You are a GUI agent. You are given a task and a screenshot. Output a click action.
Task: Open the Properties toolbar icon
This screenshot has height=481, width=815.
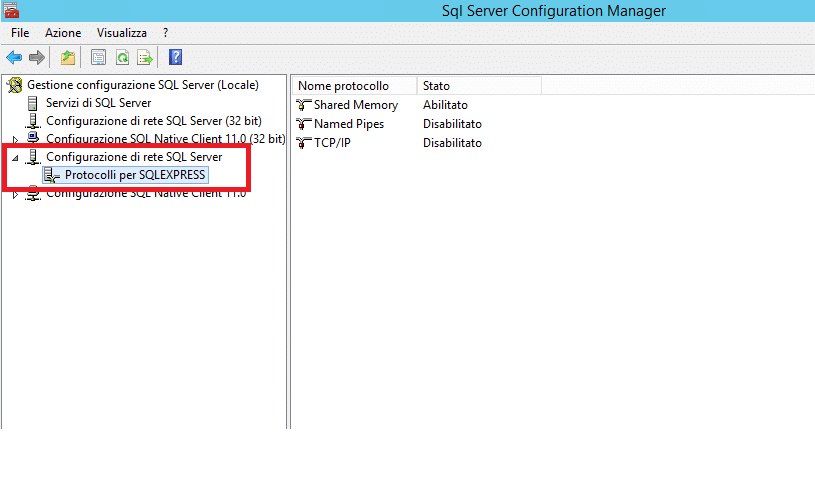pyautogui.click(x=98, y=57)
